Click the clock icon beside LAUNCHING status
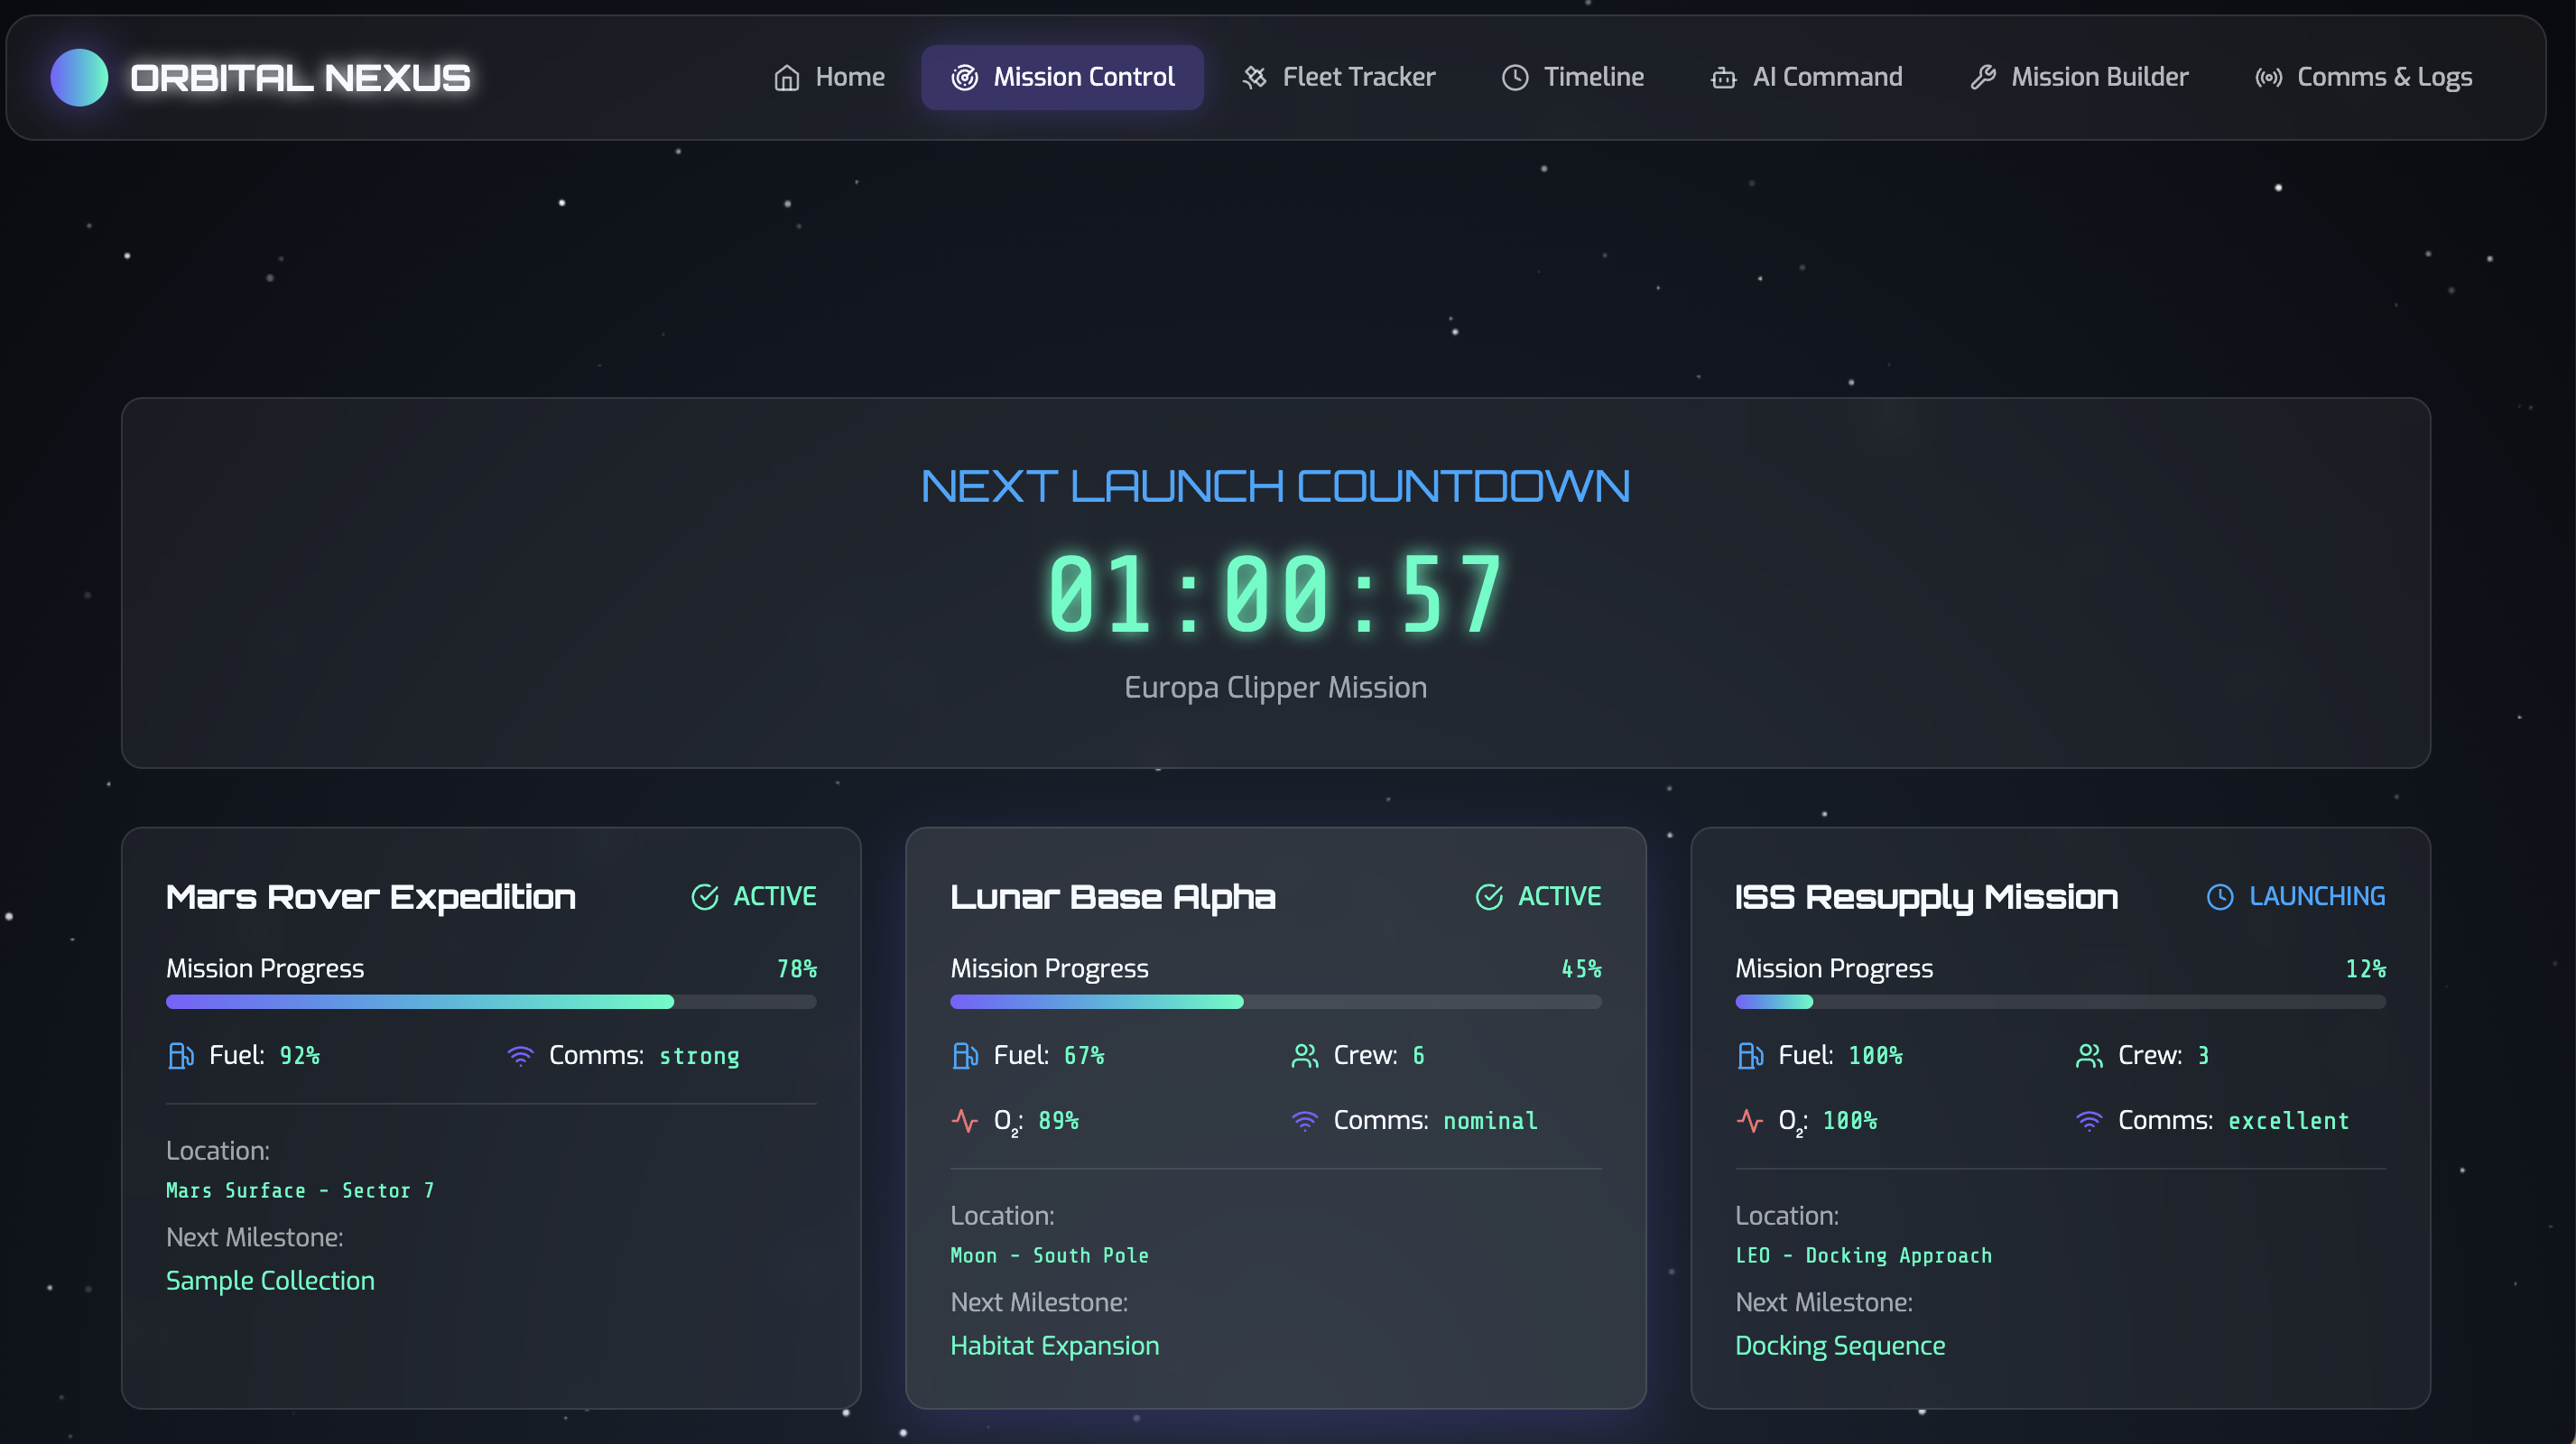This screenshot has height=1444, width=2576. (2219, 896)
